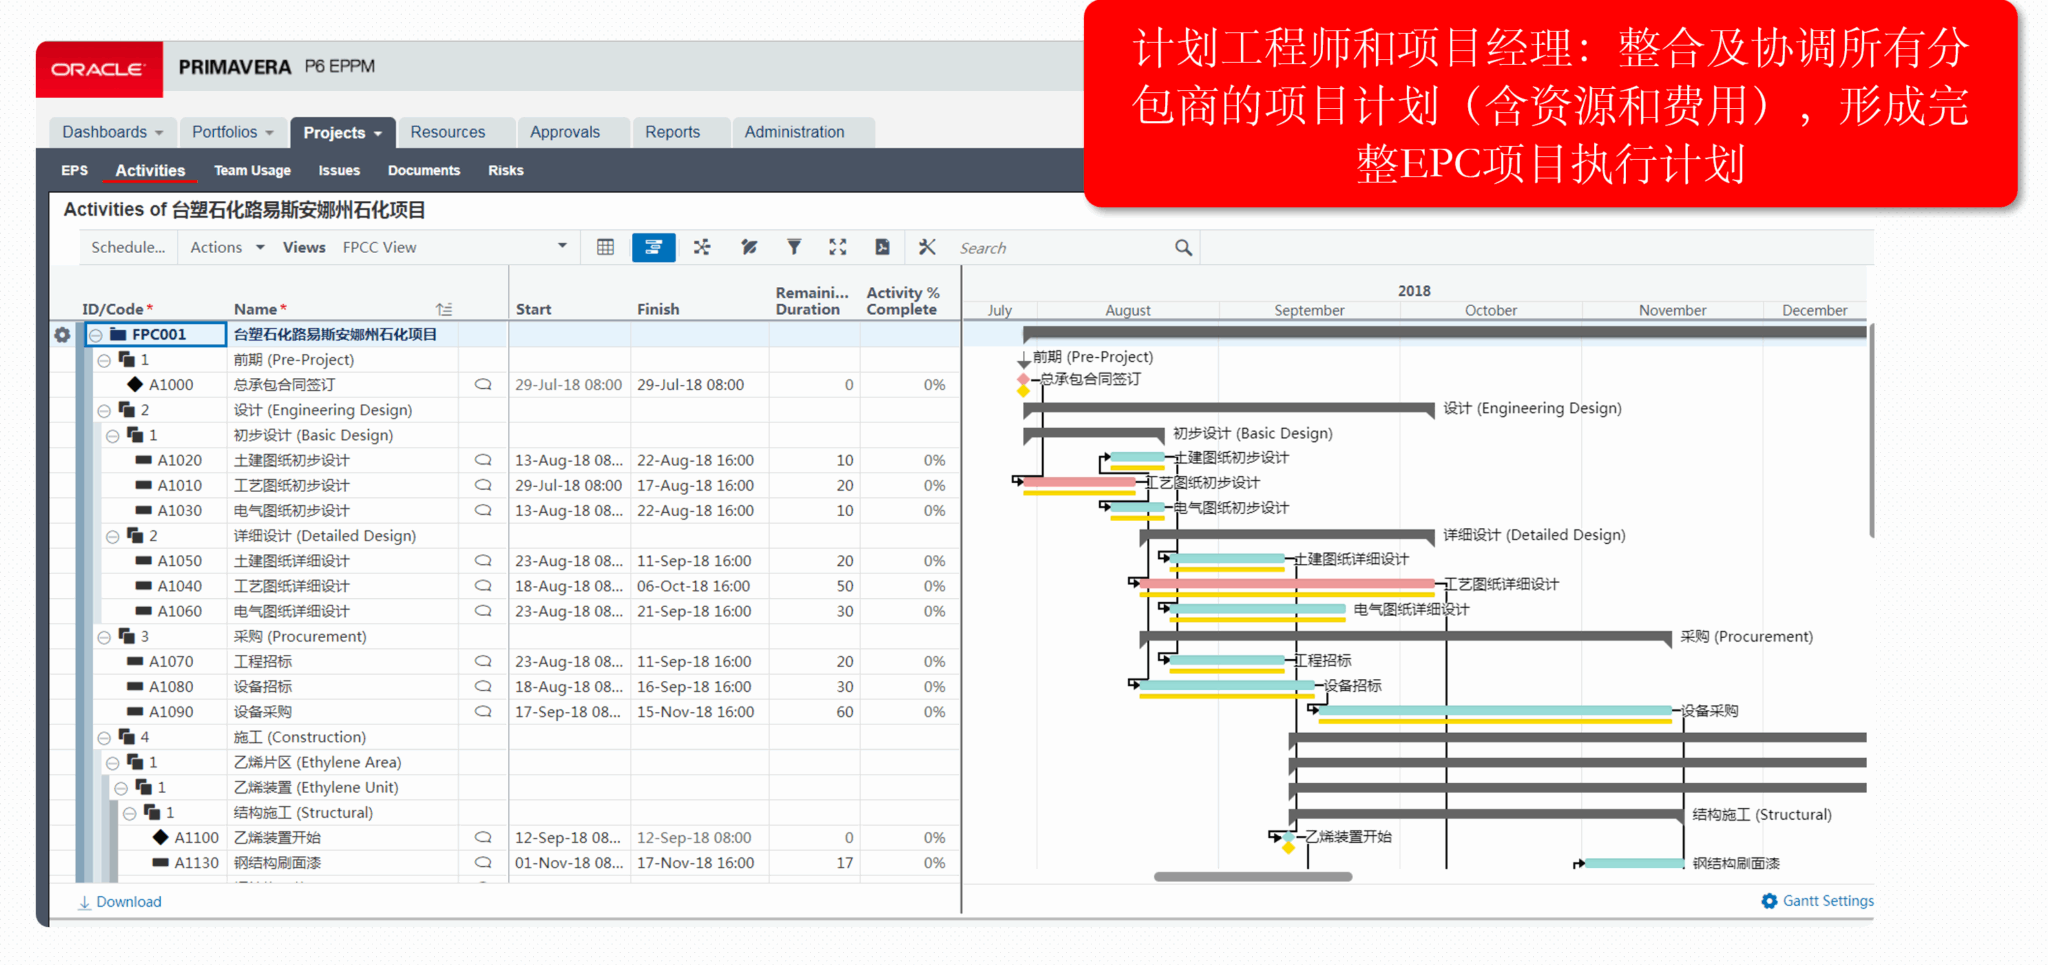Image resolution: width=2048 pixels, height=965 pixels.
Task: Click the Gantt horizontal scrollbar thumb
Action: tap(1252, 877)
